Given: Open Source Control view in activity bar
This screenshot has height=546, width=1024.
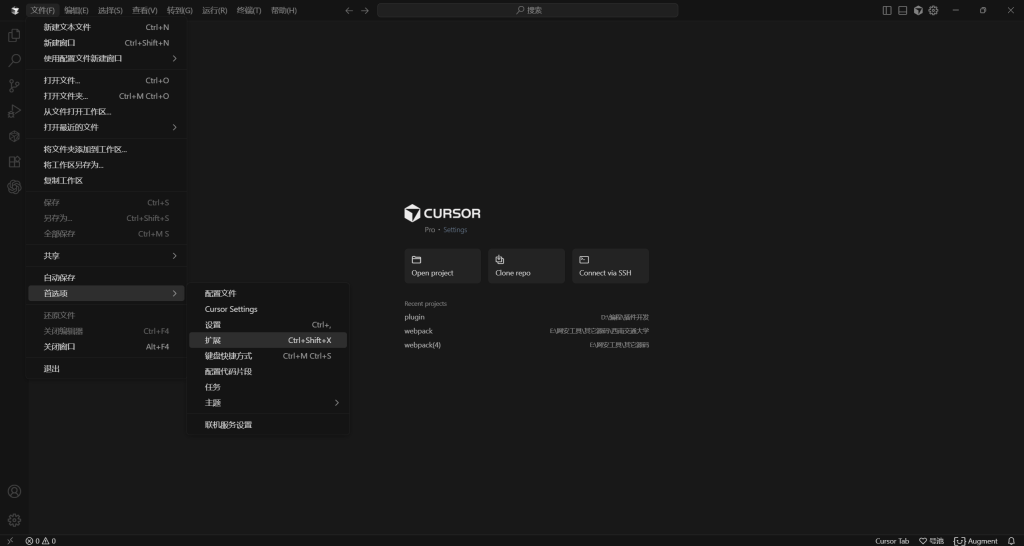Looking at the screenshot, I should point(14,86).
